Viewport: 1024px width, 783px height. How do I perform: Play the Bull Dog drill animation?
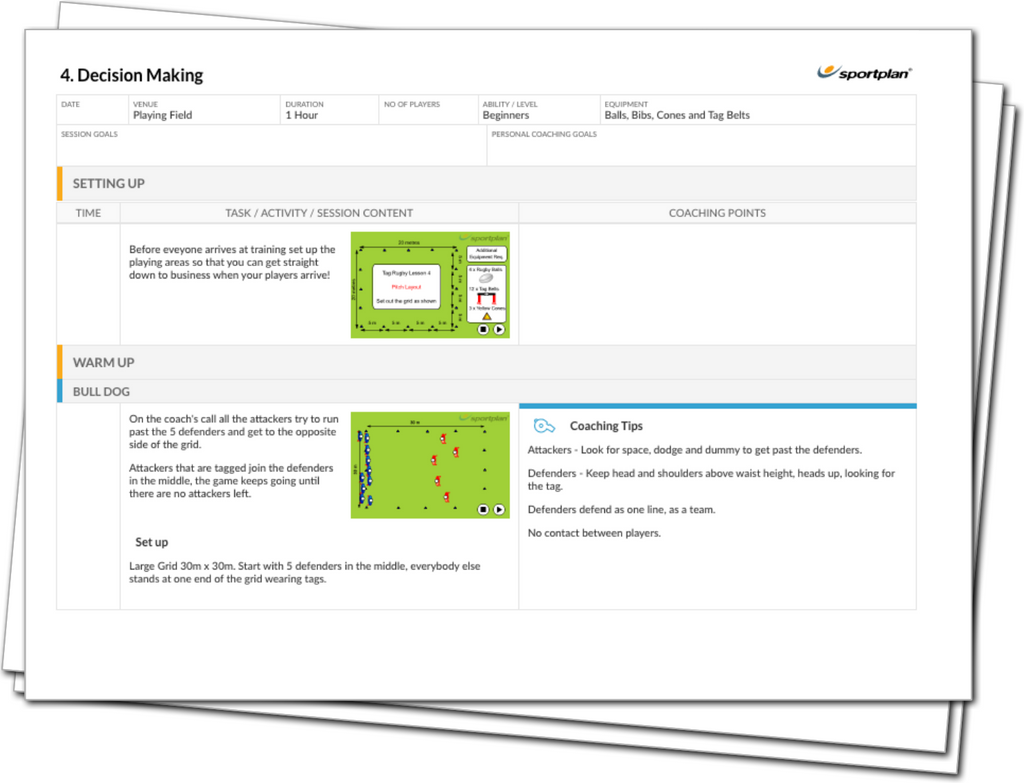[498, 509]
